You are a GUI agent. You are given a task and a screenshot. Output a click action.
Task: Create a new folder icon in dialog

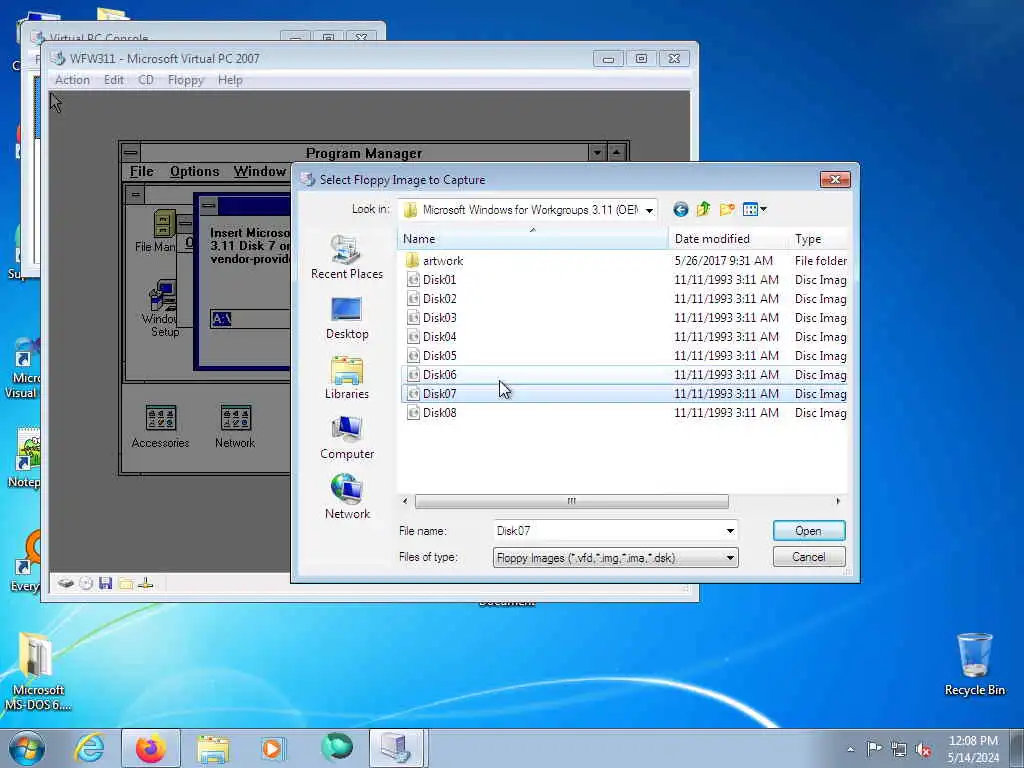pos(727,210)
